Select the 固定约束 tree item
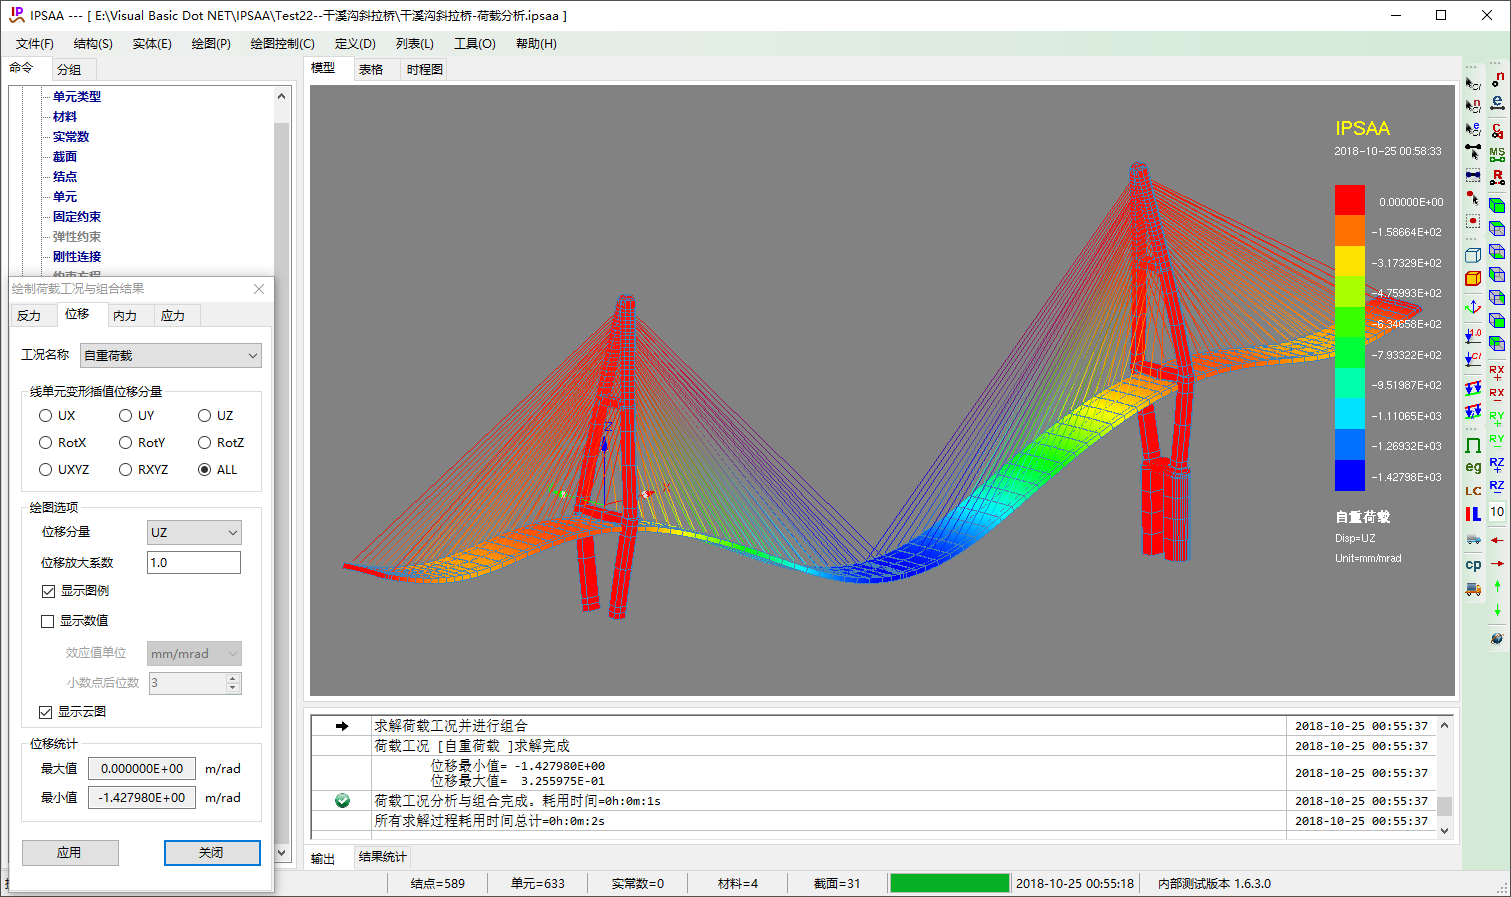The width and height of the screenshot is (1511, 897). [77, 217]
